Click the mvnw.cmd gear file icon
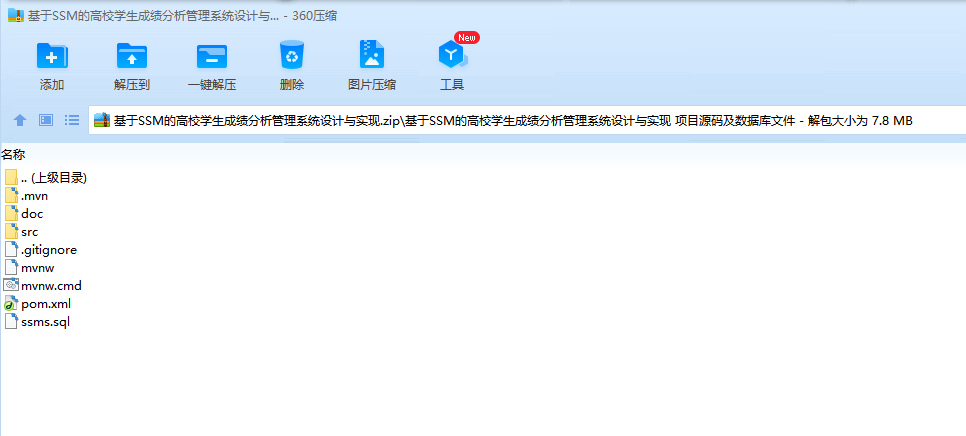Viewport: 966px width, 436px height. click(11, 285)
